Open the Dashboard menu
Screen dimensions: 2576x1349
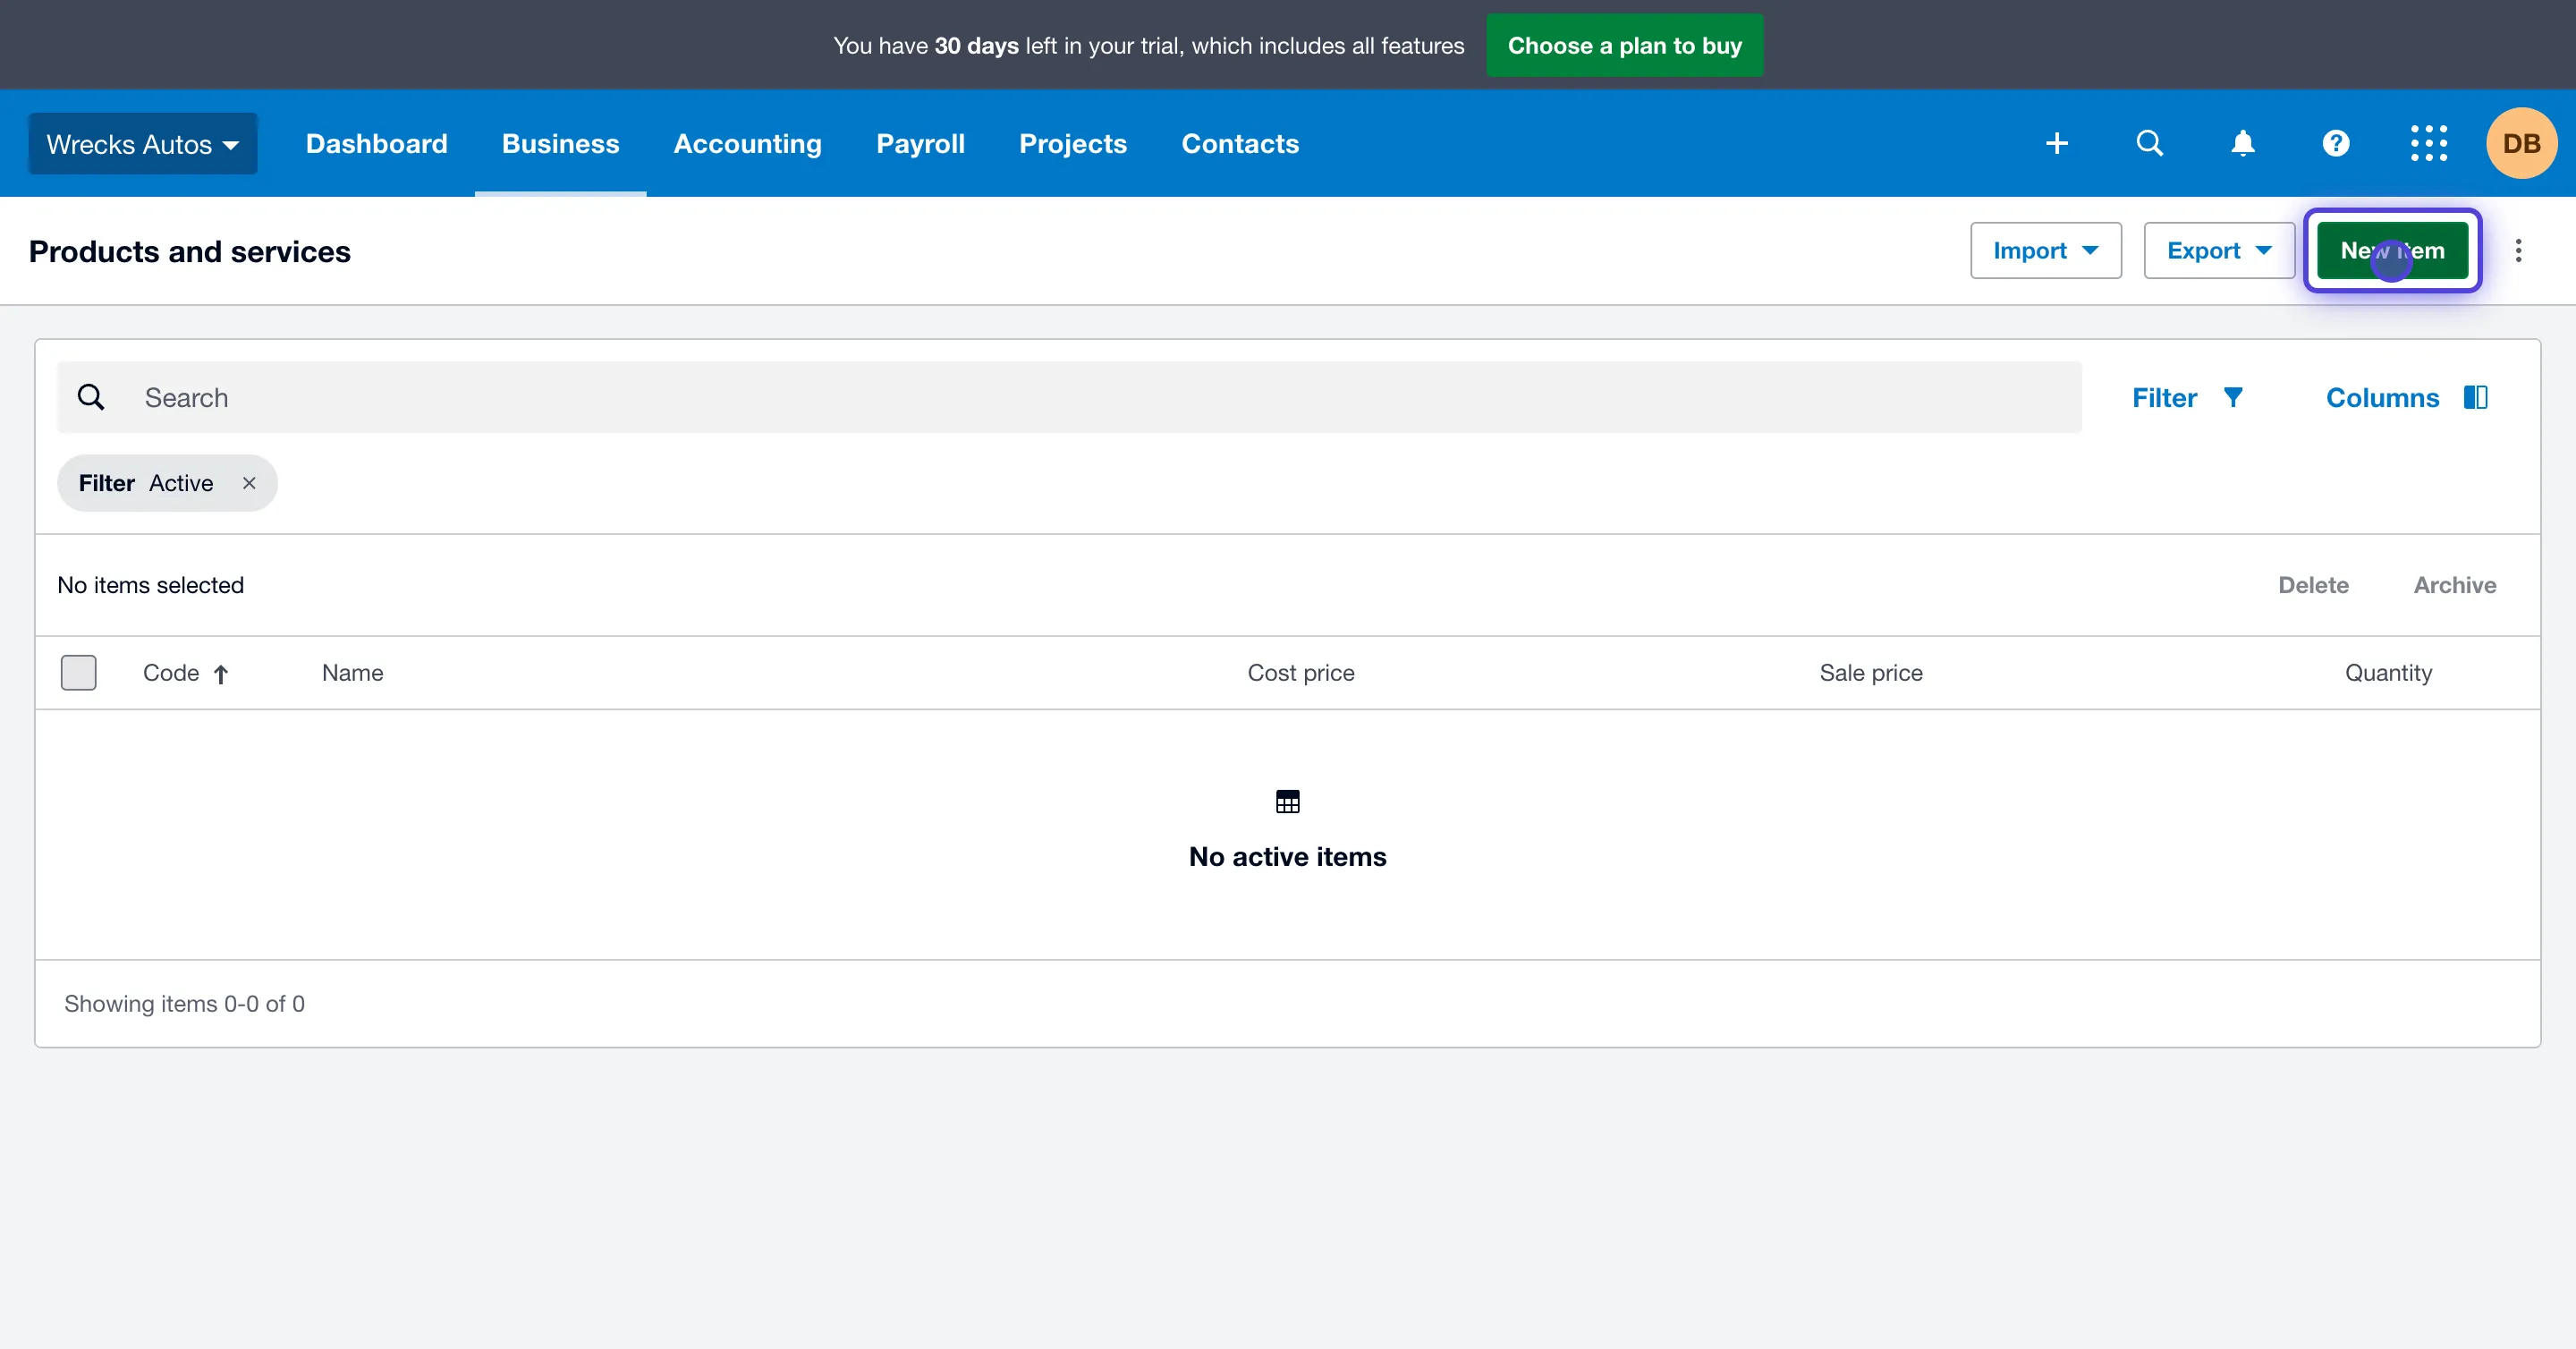point(376,143)
